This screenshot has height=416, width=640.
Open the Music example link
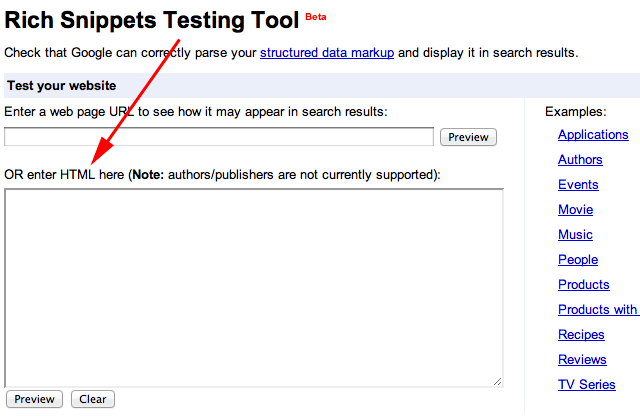575,234
